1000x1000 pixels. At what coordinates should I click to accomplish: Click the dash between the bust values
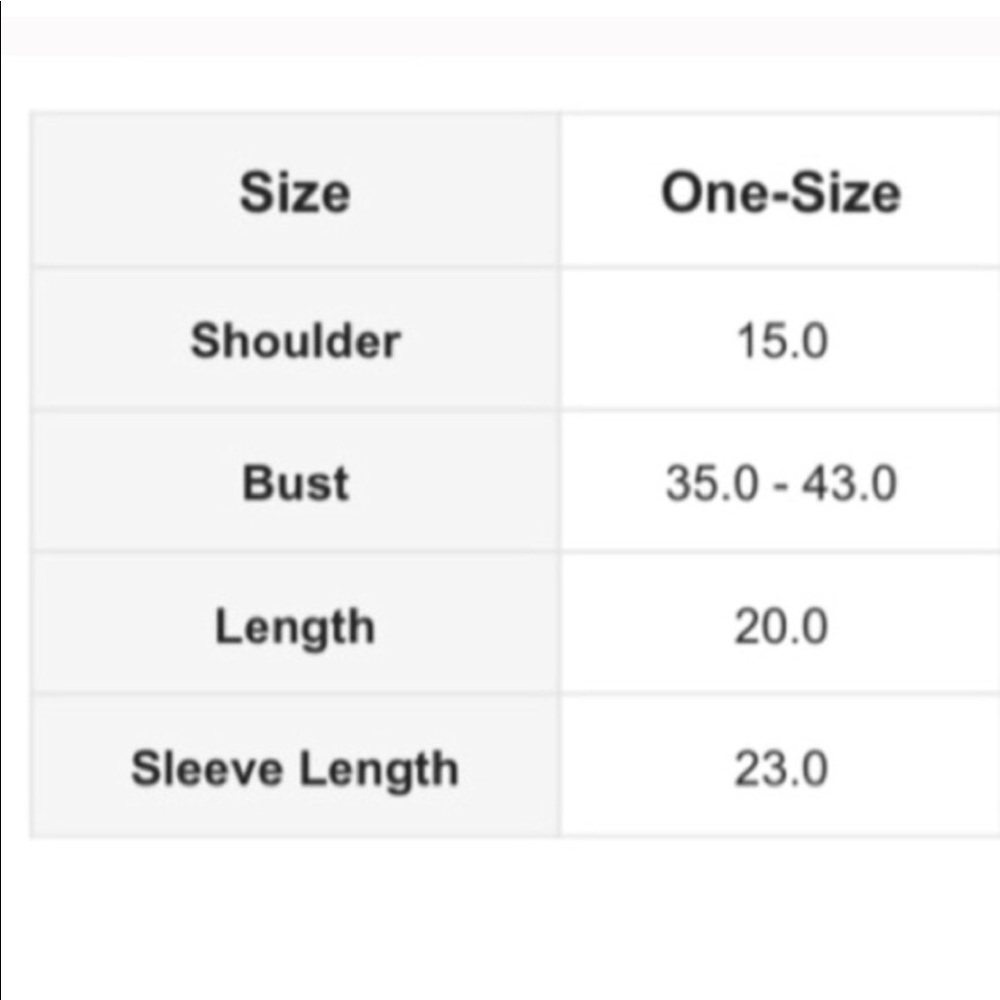click(x=780, y=487)
